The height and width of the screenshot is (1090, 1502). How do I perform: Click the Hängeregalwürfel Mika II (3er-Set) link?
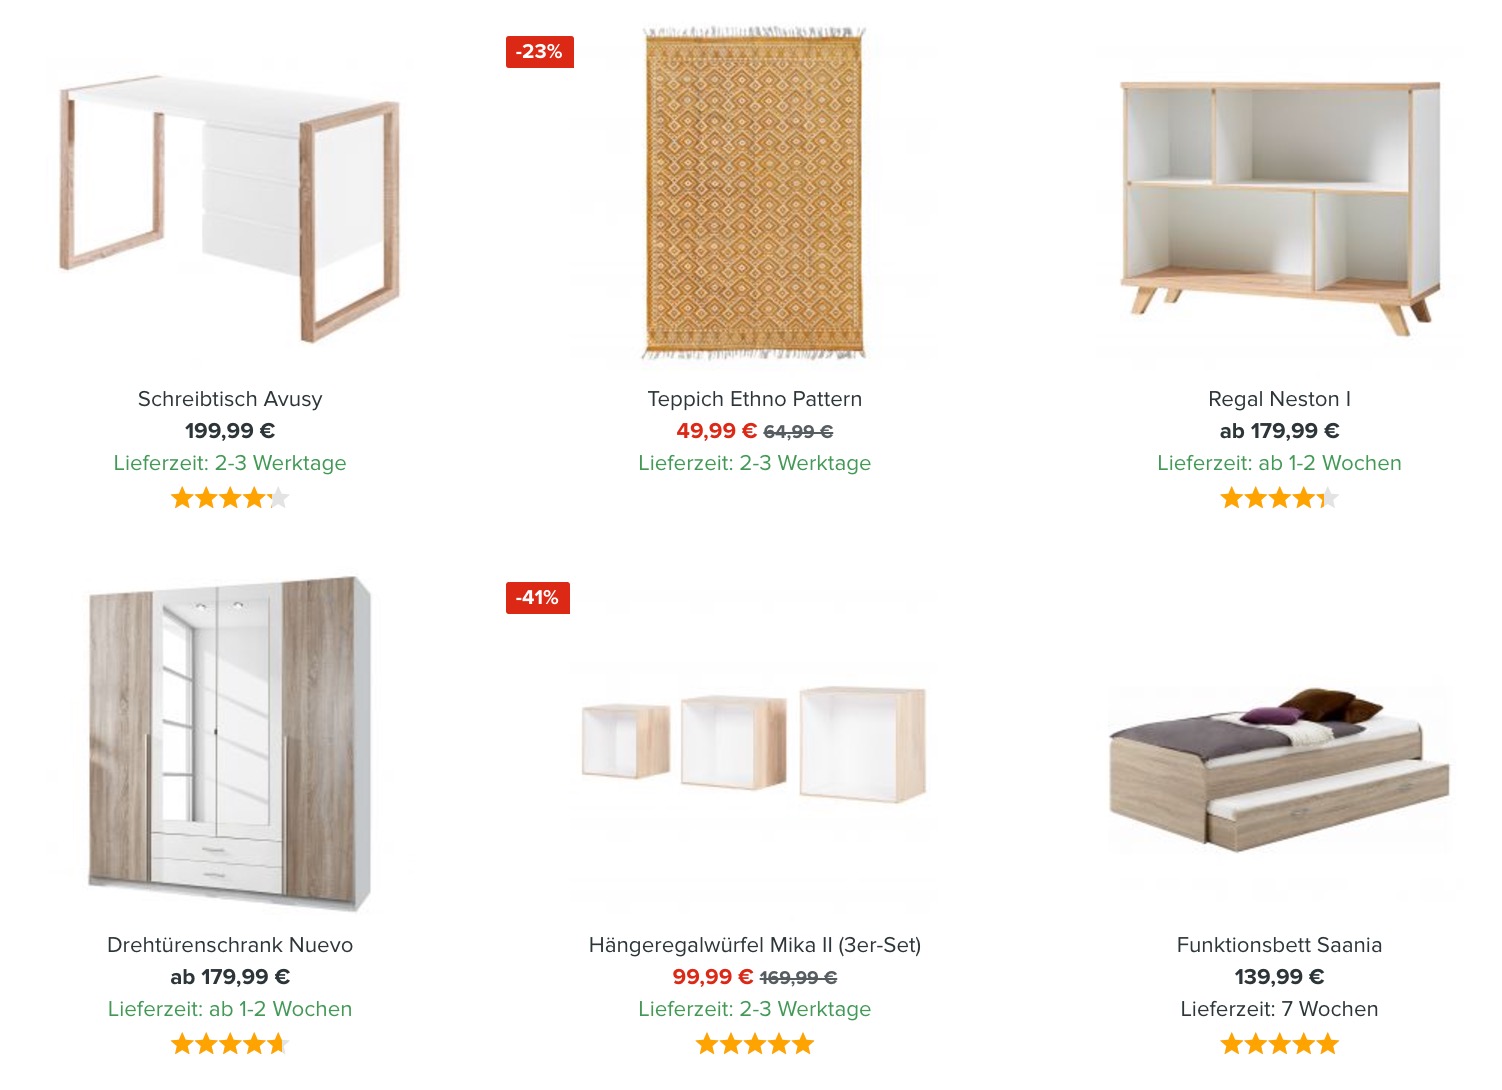pyautogui.click(x=754, y=945)
